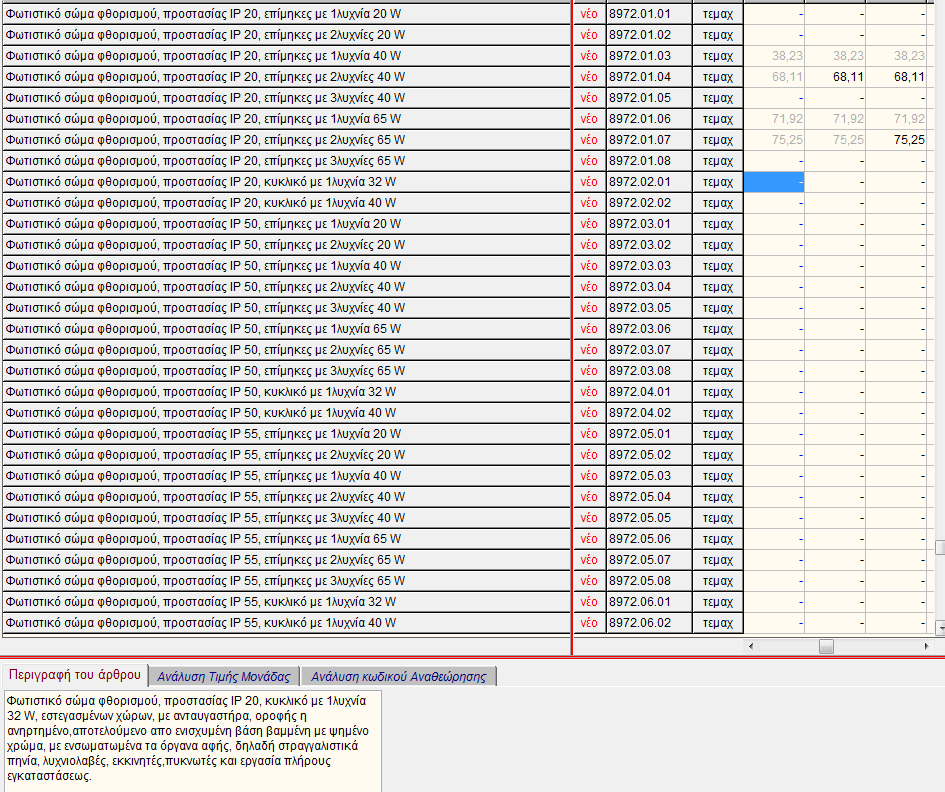Select the highlighted blue cell in row 8972.02.01
The height and width of the screenshot is (792, 945).
tap(774, 181)
